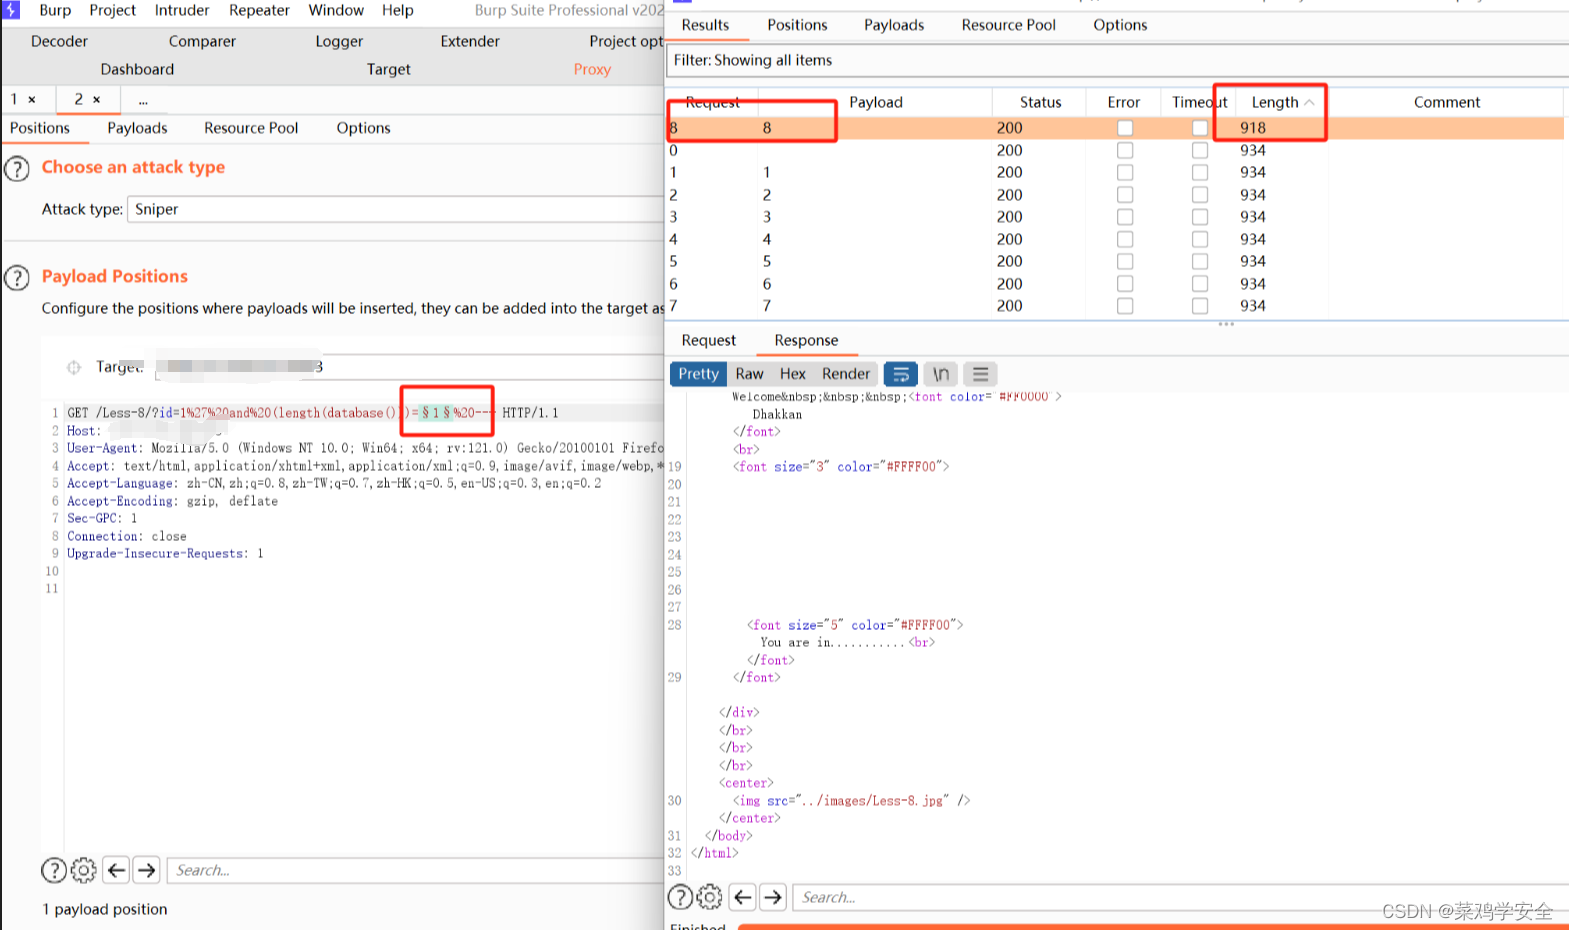Sort results by Status column header
The image size is (1569, 930).
[1040, 102]
